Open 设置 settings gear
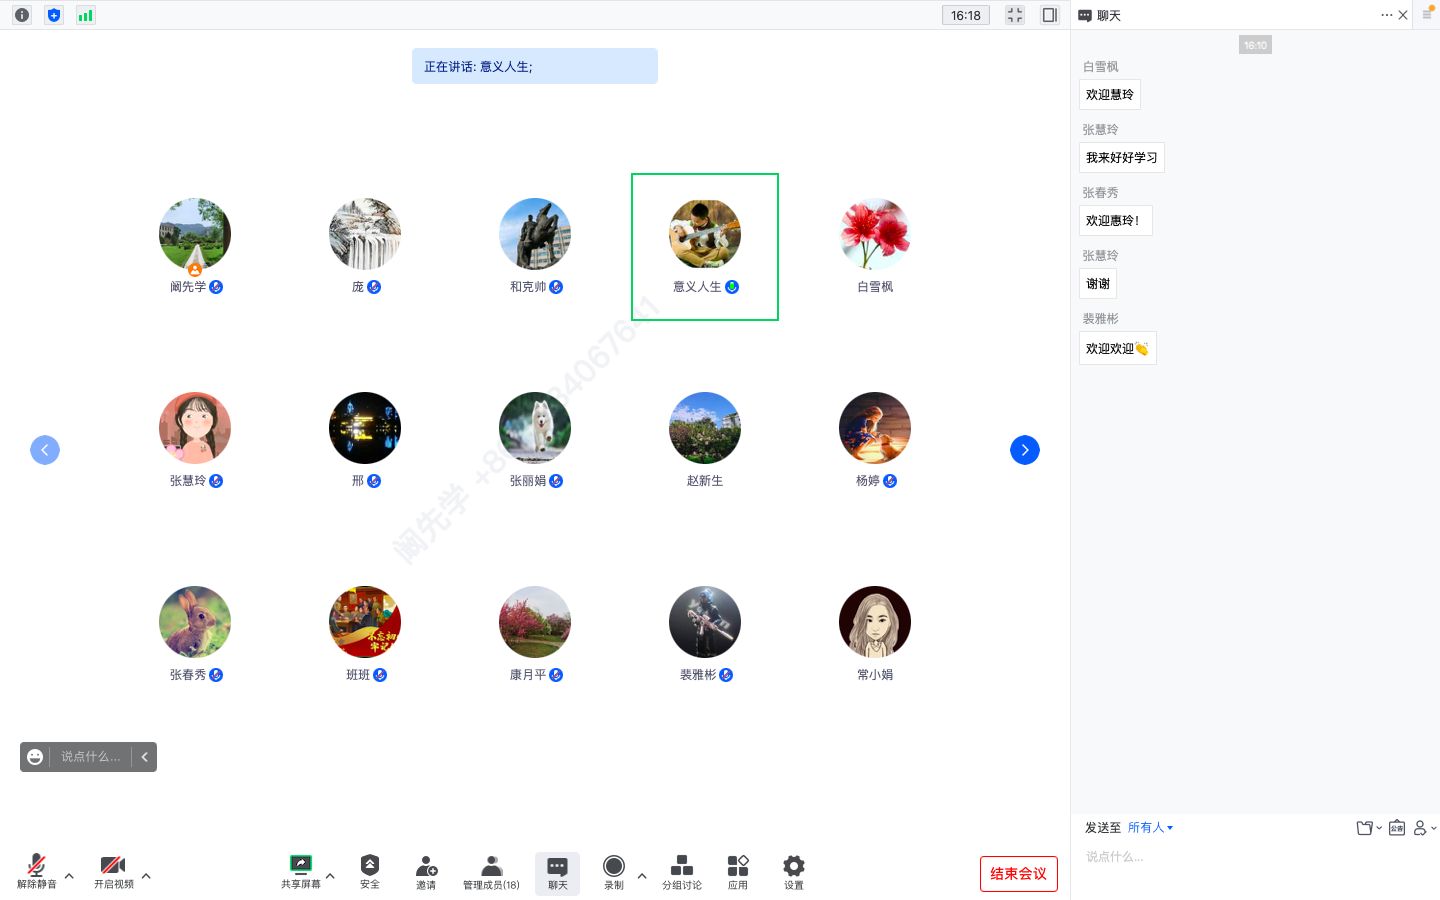Viewport: 1440px width, 900px height. coord(794,870)
